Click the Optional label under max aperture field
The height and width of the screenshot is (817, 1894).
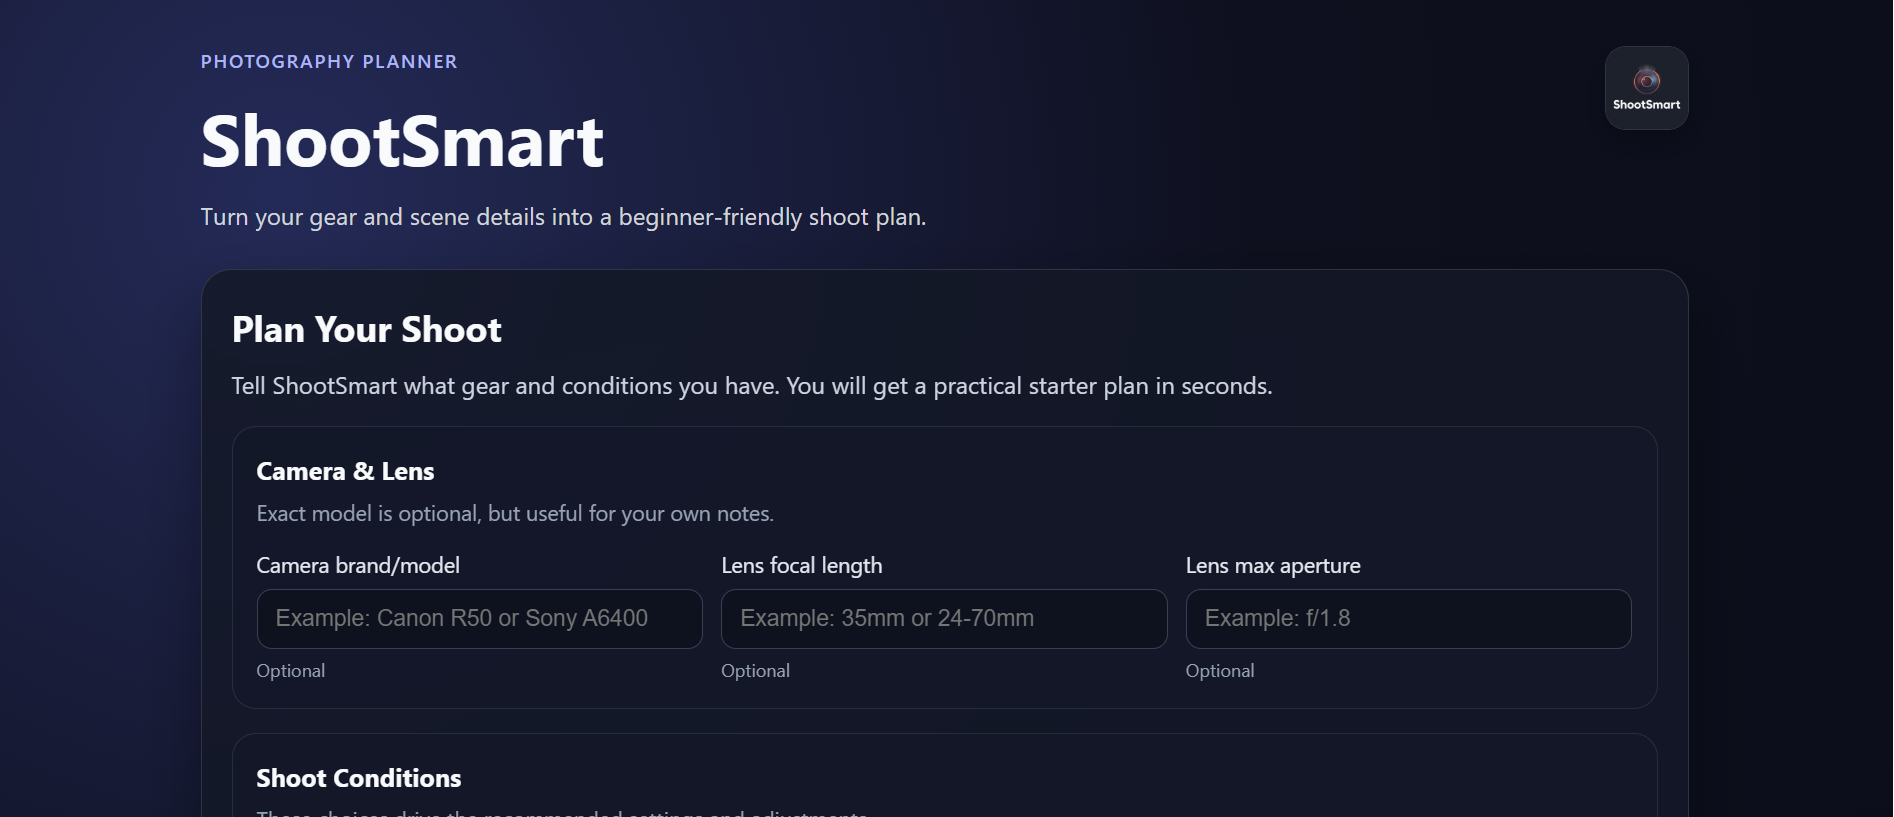click(1219, 671)
